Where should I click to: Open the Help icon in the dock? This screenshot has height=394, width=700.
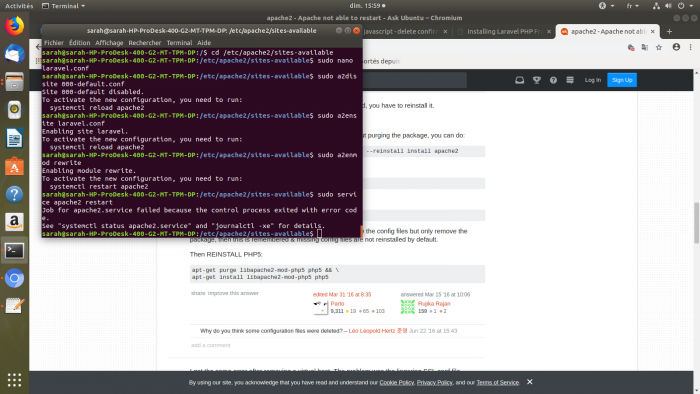pyautogui.click(x=14, y=194)
